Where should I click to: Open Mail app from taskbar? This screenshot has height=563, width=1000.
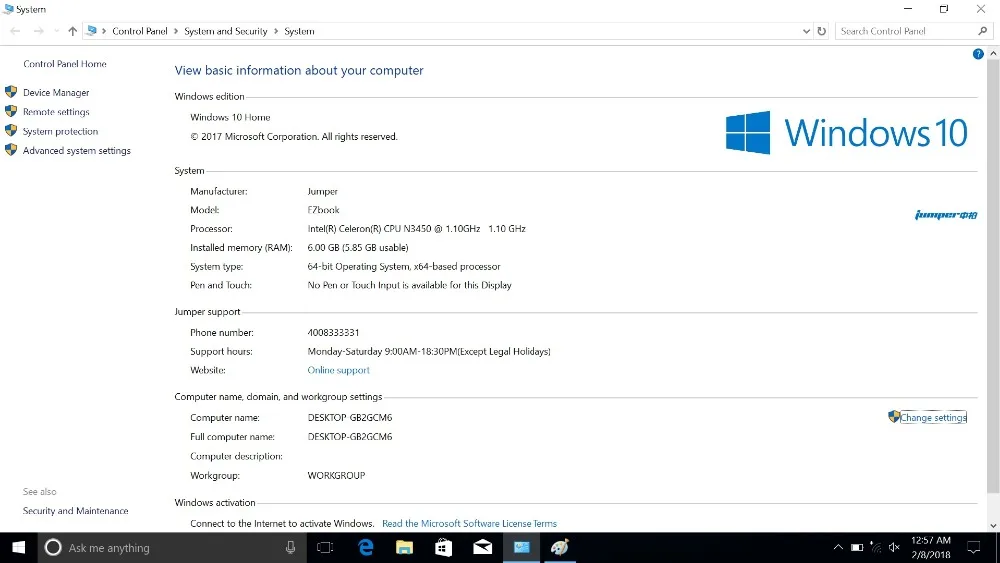tap(482, 547)
